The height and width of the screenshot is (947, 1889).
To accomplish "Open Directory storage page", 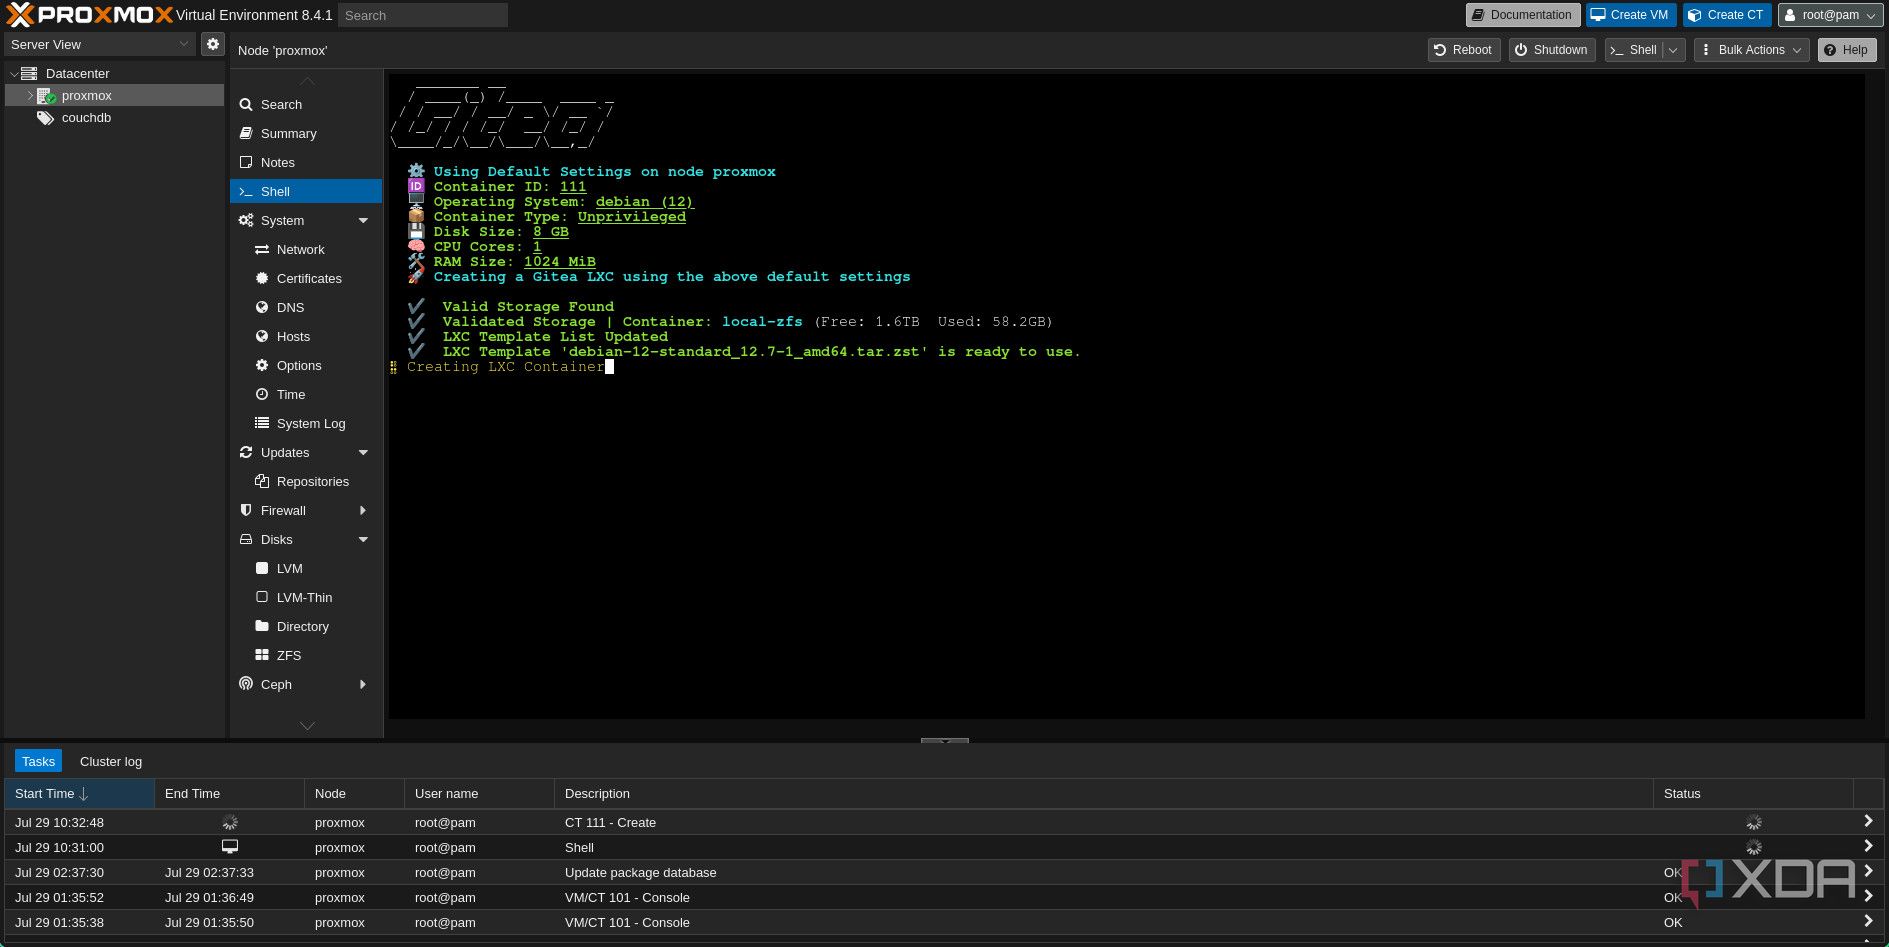I will tap(306, 626).
